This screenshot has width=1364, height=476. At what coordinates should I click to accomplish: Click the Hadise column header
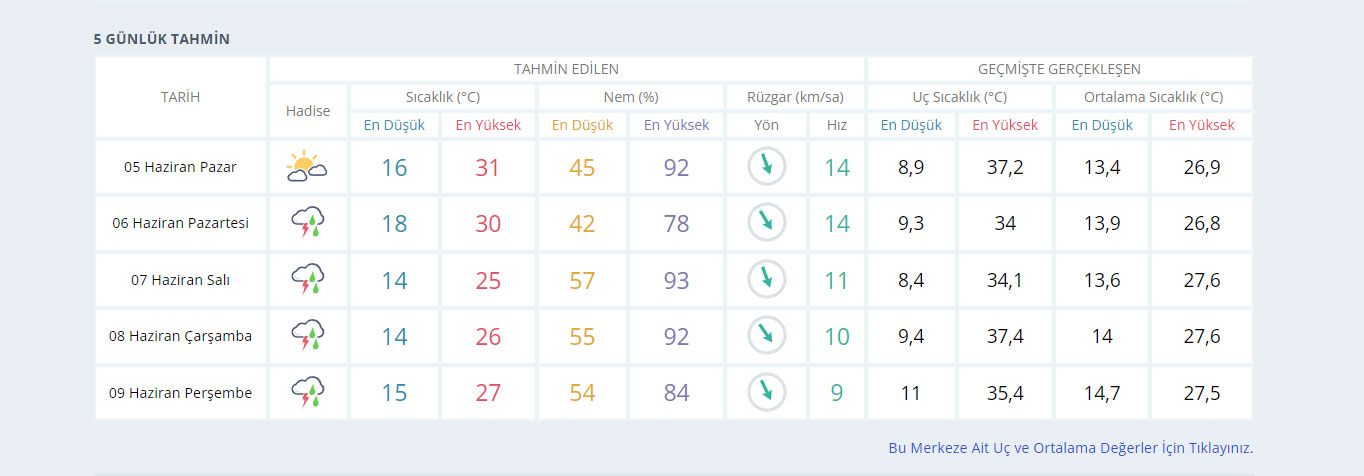(x=307, y=111)
